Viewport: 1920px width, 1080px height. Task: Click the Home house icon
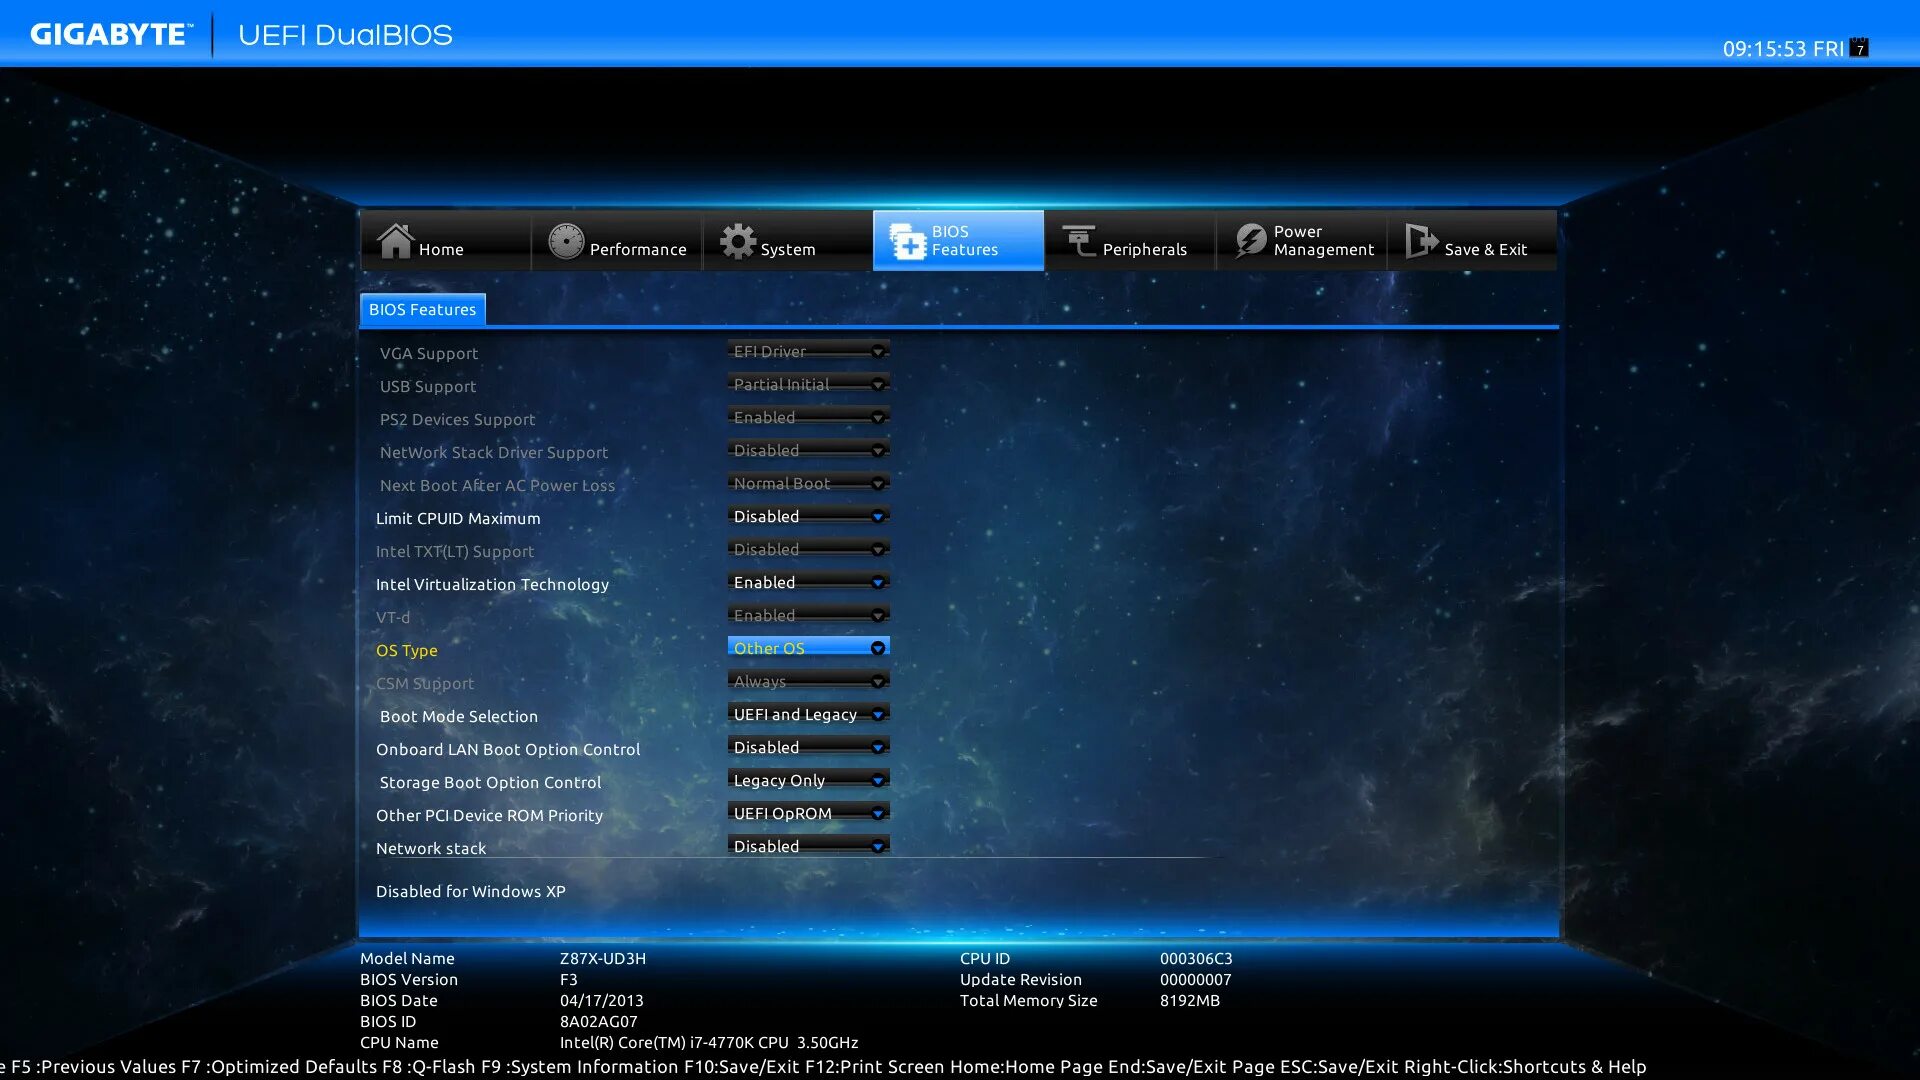click(395, 241)
